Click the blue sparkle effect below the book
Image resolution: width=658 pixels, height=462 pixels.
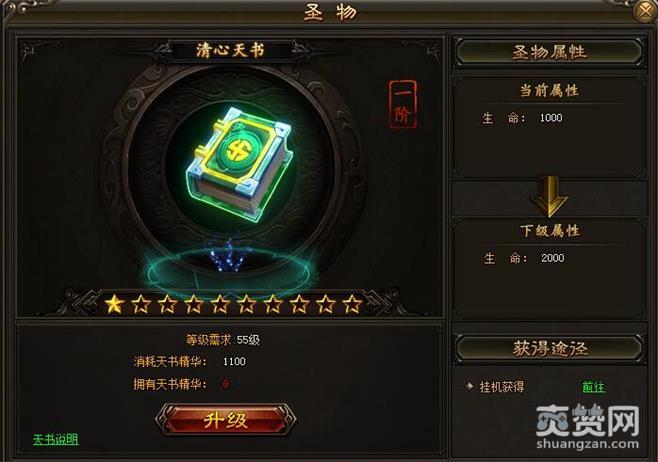(x=230, y=256)
